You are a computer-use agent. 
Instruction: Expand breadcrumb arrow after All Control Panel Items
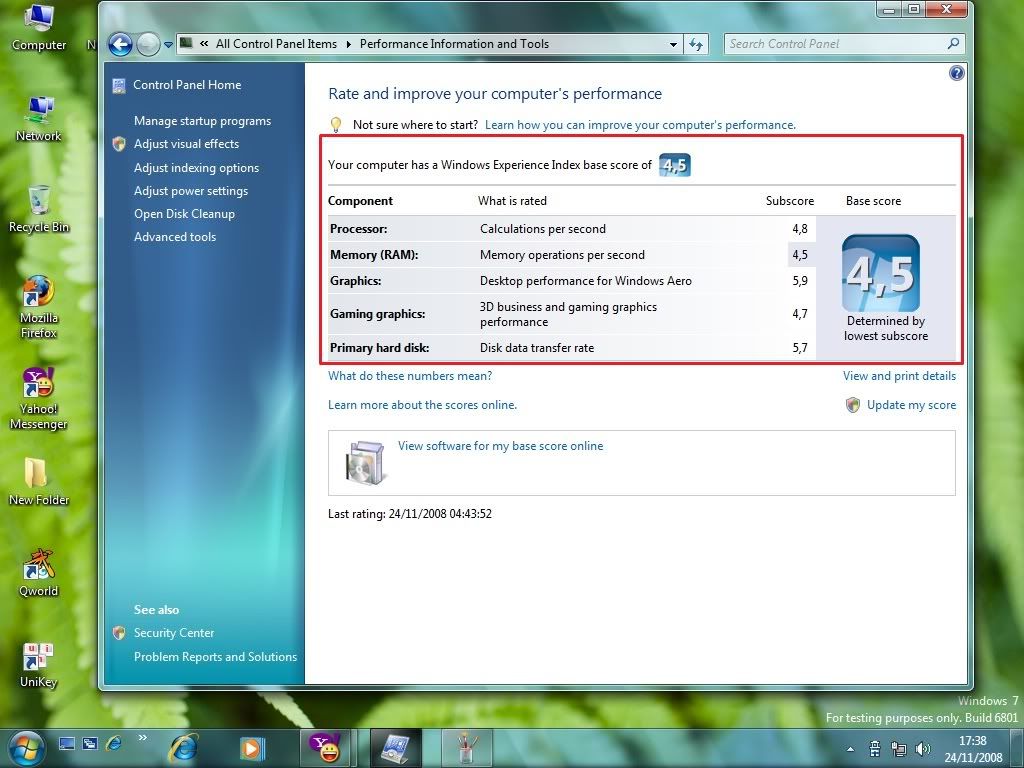348,44
